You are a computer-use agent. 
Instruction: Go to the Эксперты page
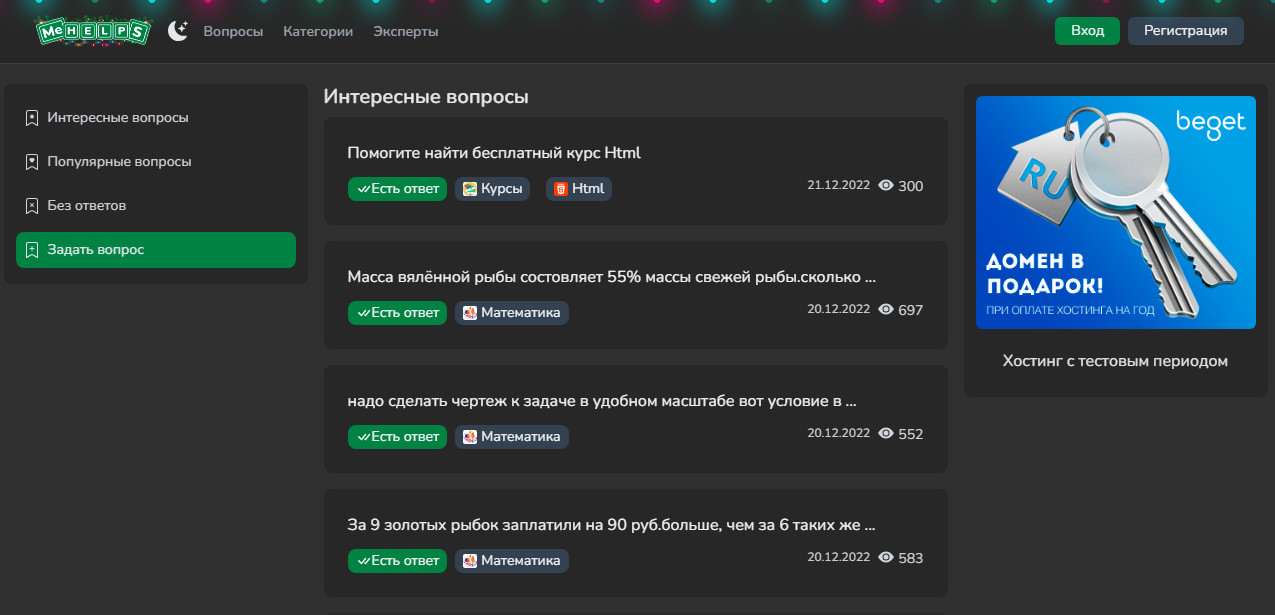[x=405, y=31]
